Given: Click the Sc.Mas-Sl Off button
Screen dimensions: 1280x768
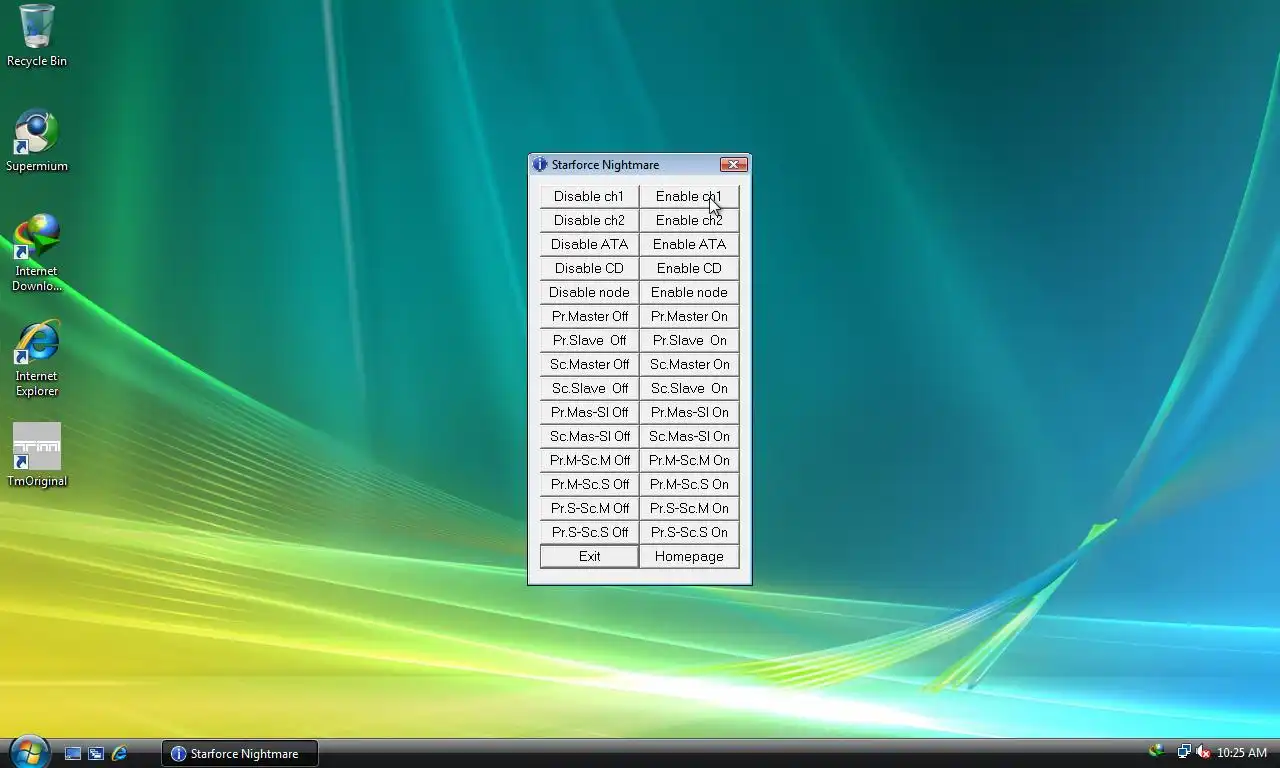Looking at the screenshot, I should coord(589,436).
